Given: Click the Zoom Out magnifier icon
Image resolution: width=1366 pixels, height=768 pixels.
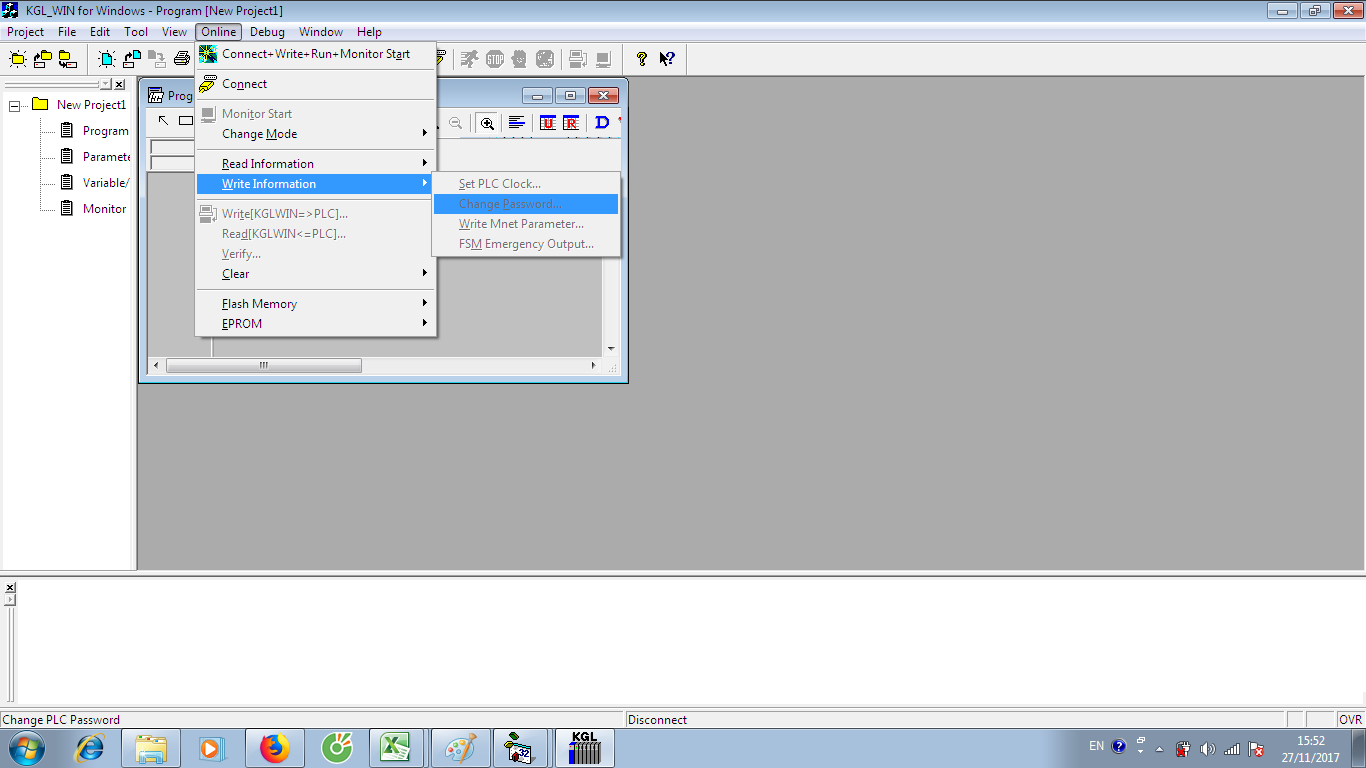Looking at the screenshot, I should coord(455,123).
